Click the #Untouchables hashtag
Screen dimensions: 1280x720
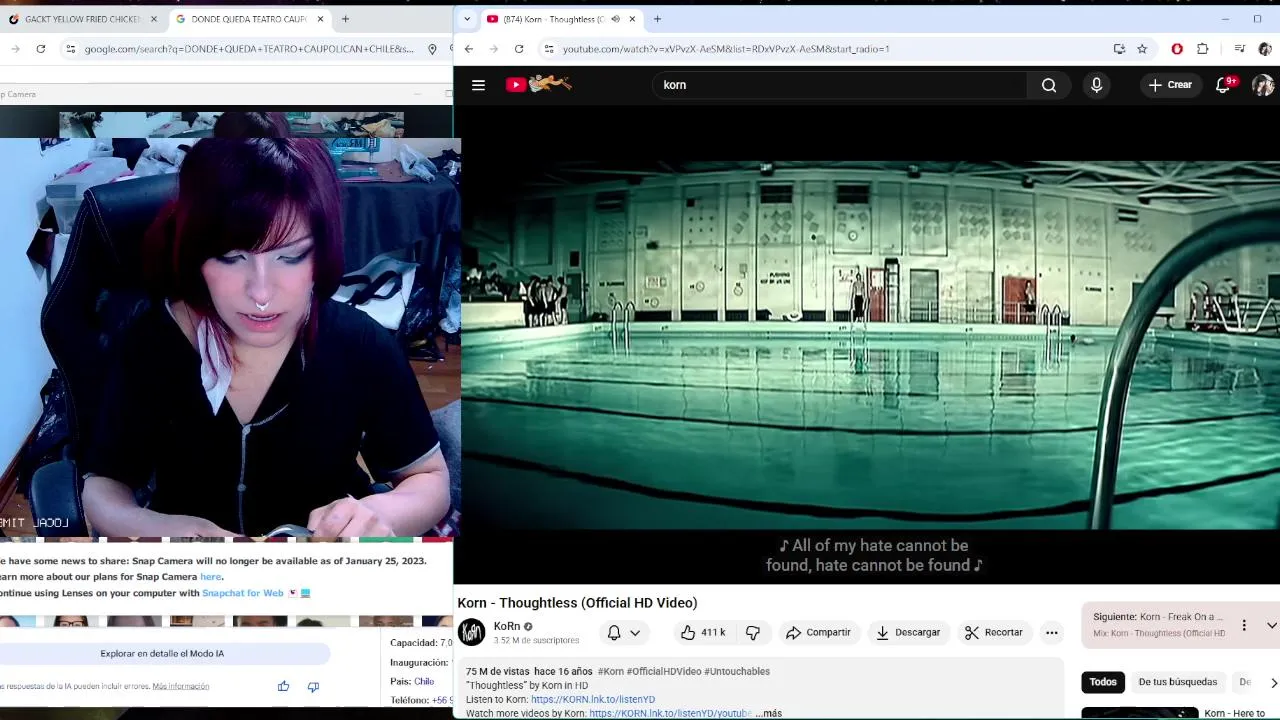click(x=737, y=671)
